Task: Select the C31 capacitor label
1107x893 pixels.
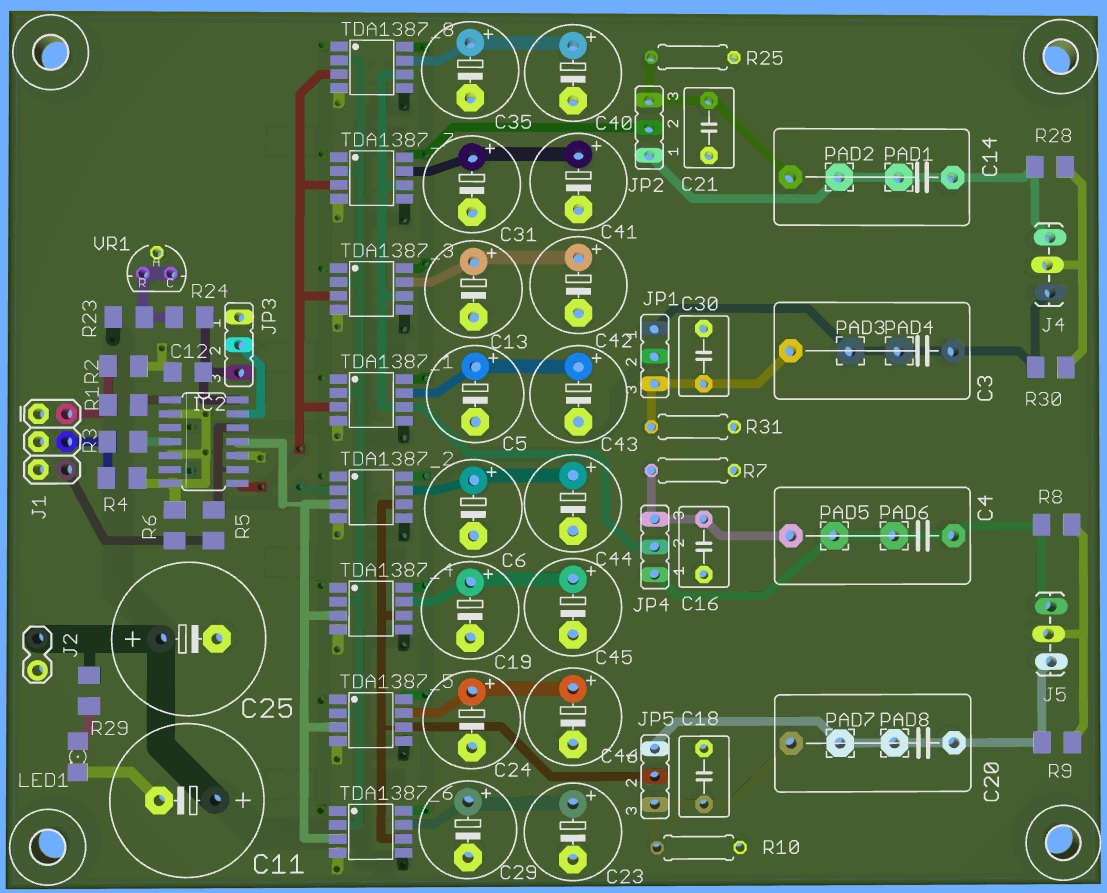Action: coord(518,234)
